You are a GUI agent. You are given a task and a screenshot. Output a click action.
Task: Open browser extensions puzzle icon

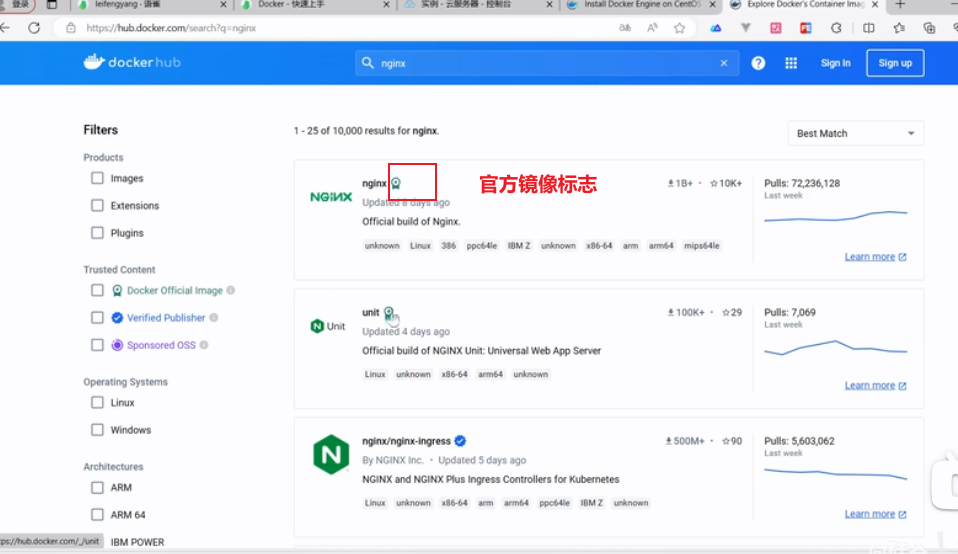tap(836, 27)
